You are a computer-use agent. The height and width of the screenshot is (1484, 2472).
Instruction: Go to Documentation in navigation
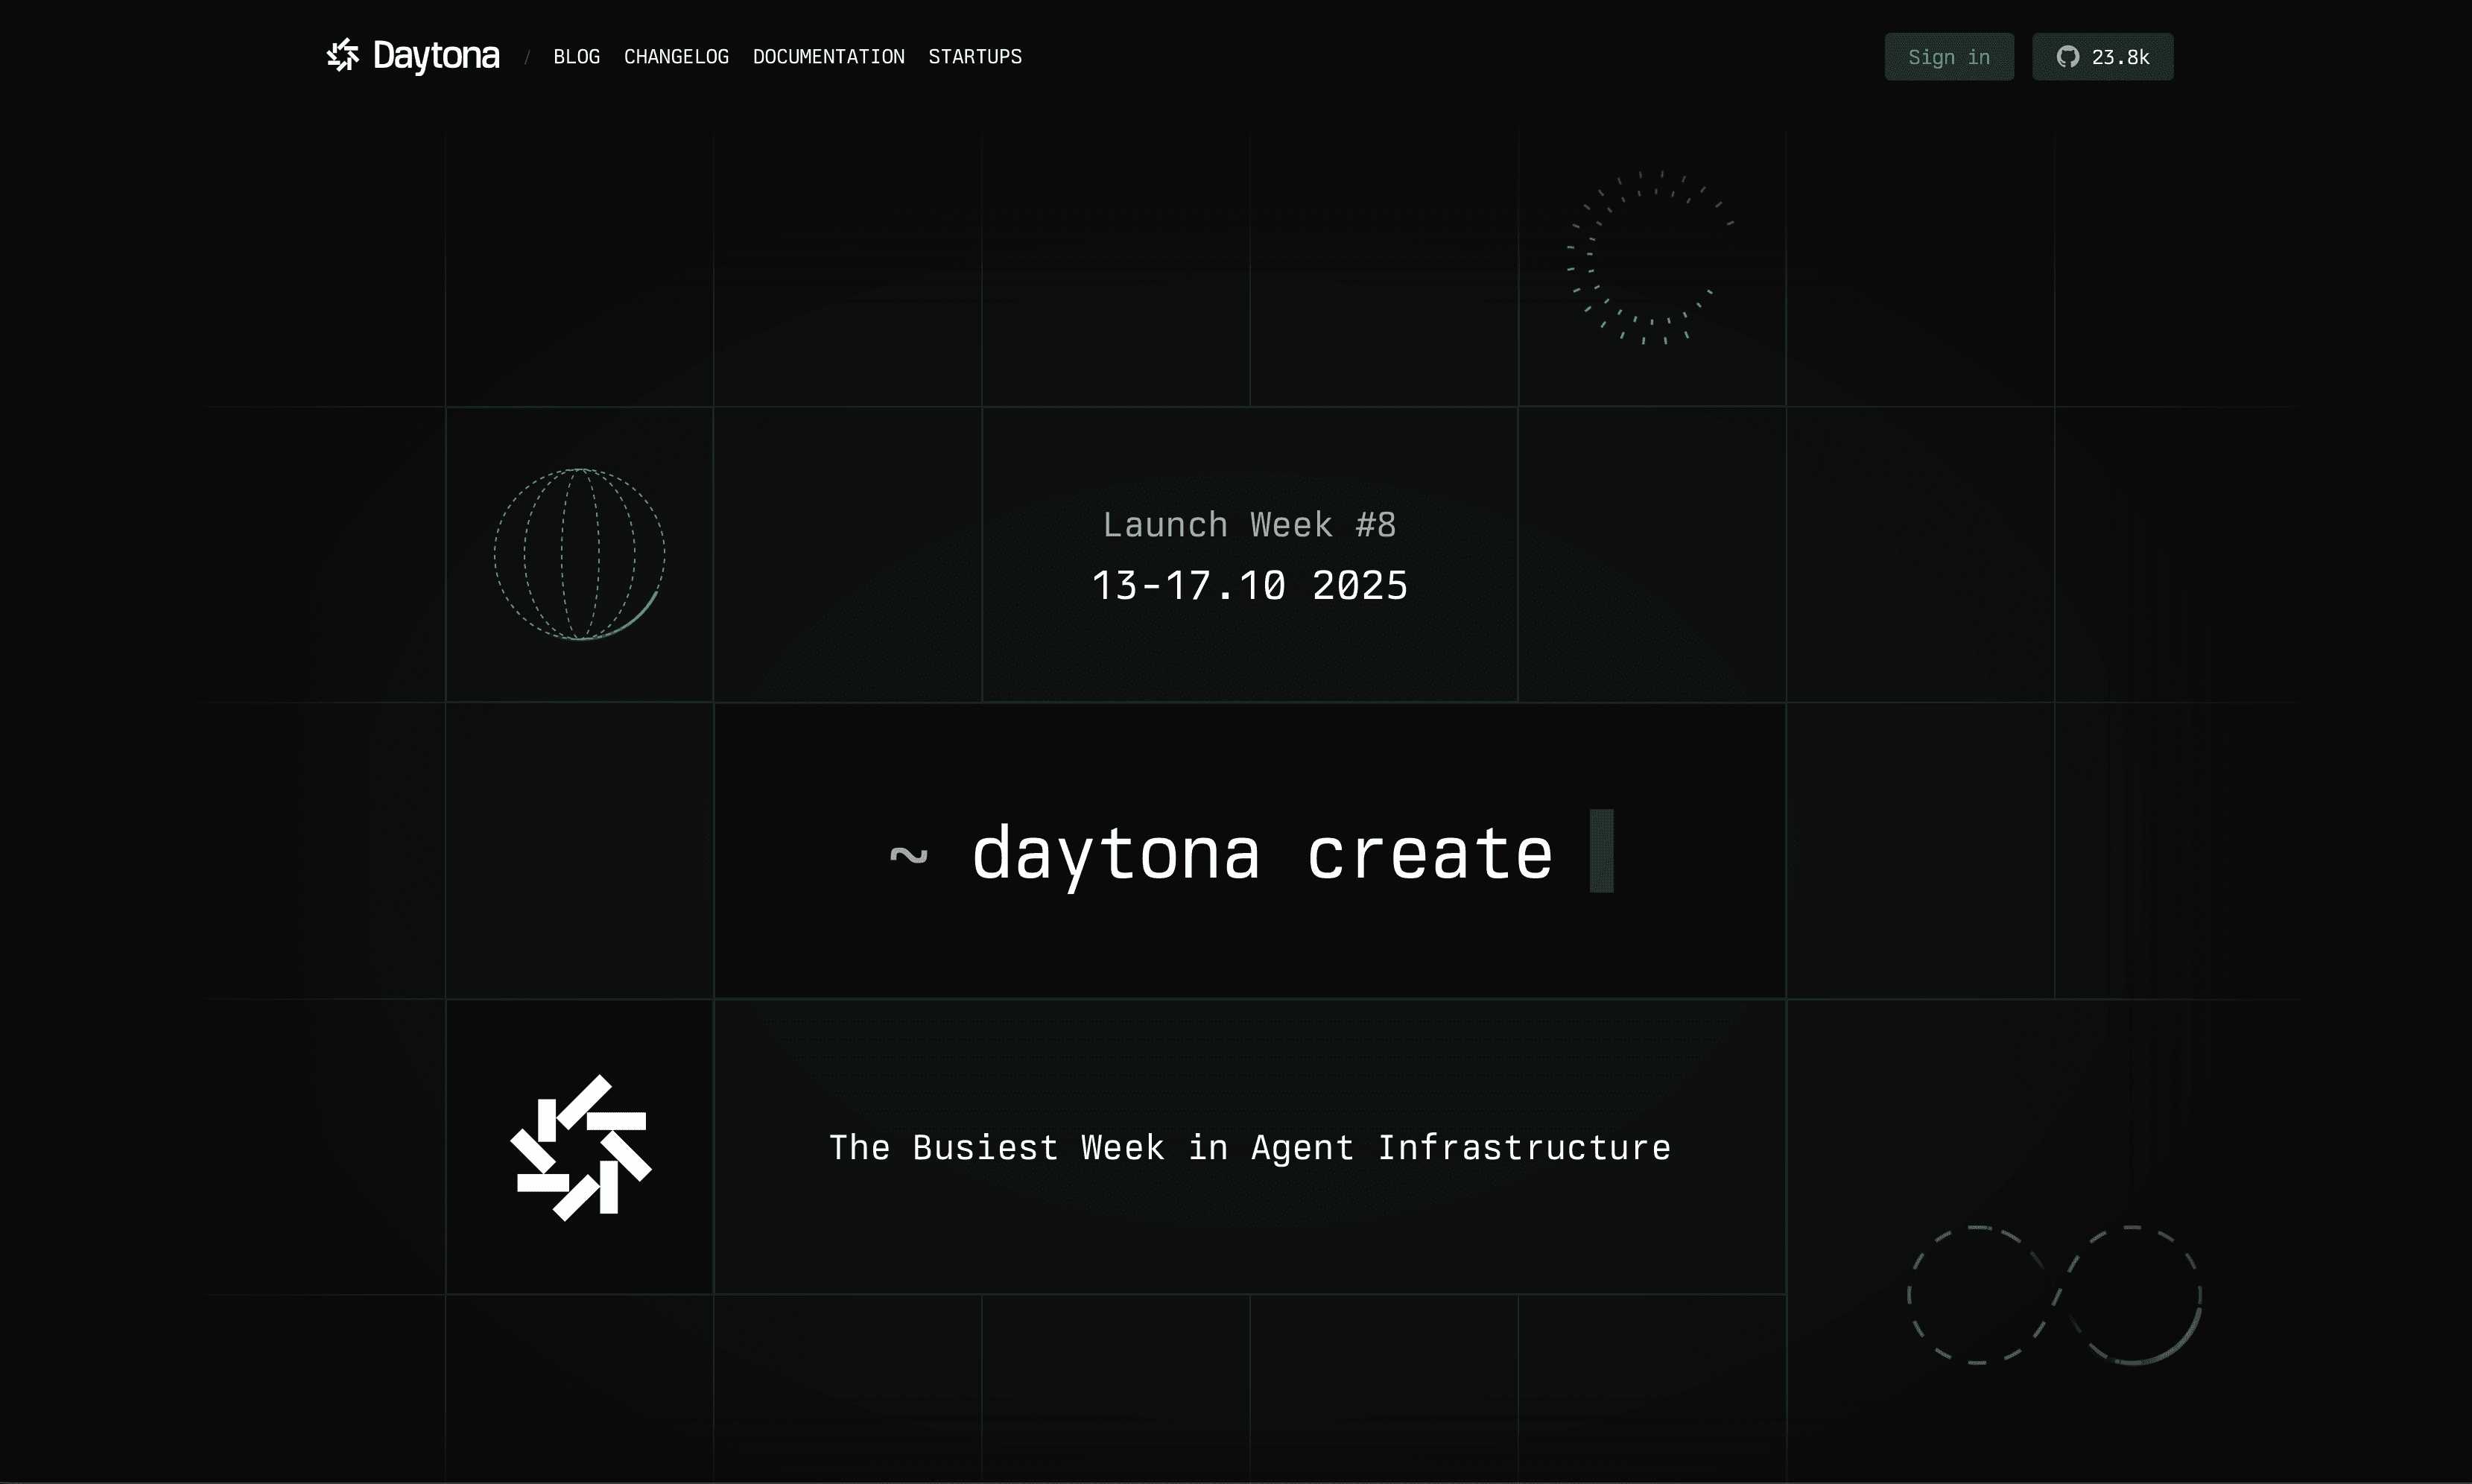click(828, 57)
